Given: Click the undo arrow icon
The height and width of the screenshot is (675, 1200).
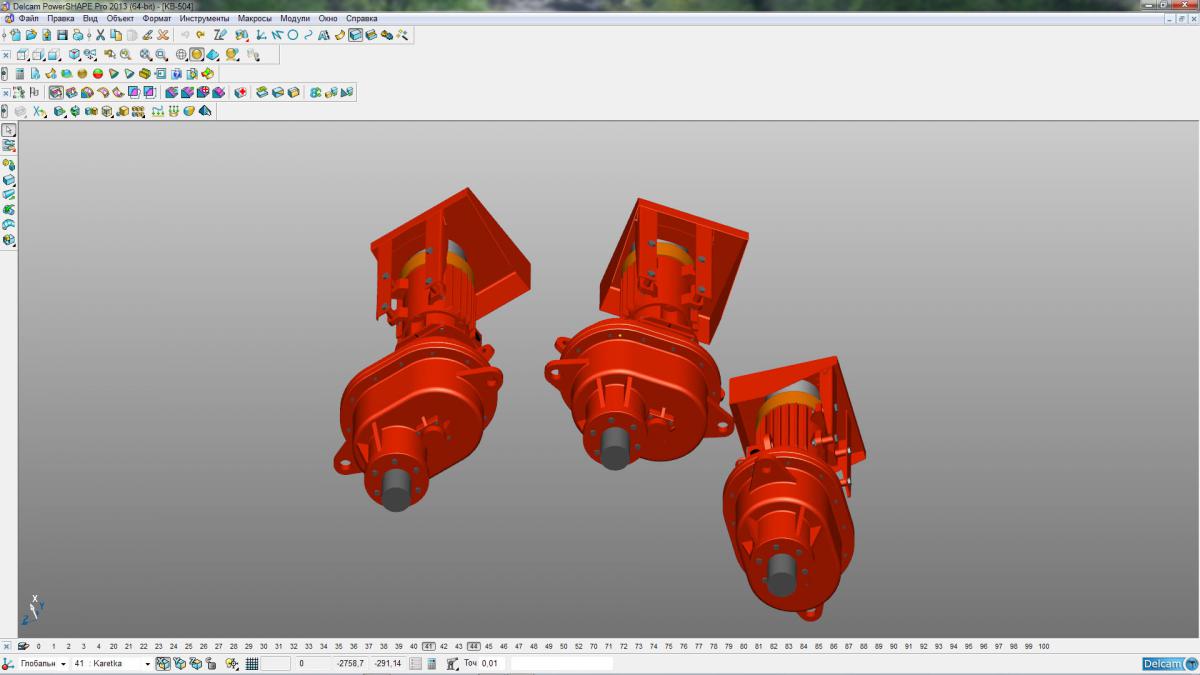Looking at the screenshot, I should point(185,35).
